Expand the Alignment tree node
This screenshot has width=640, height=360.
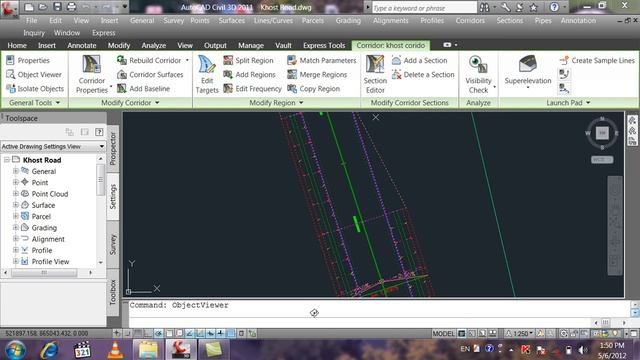coord(16,239)
